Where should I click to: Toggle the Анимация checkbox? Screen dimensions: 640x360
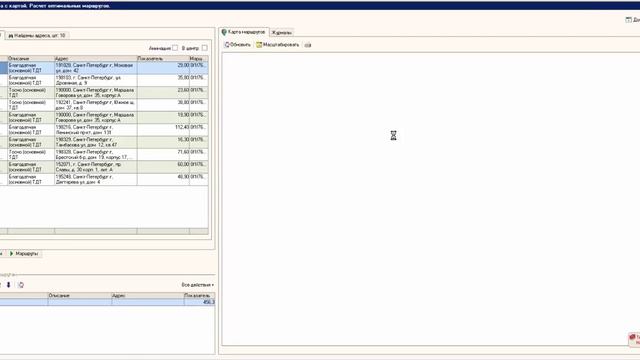(175, 48)
